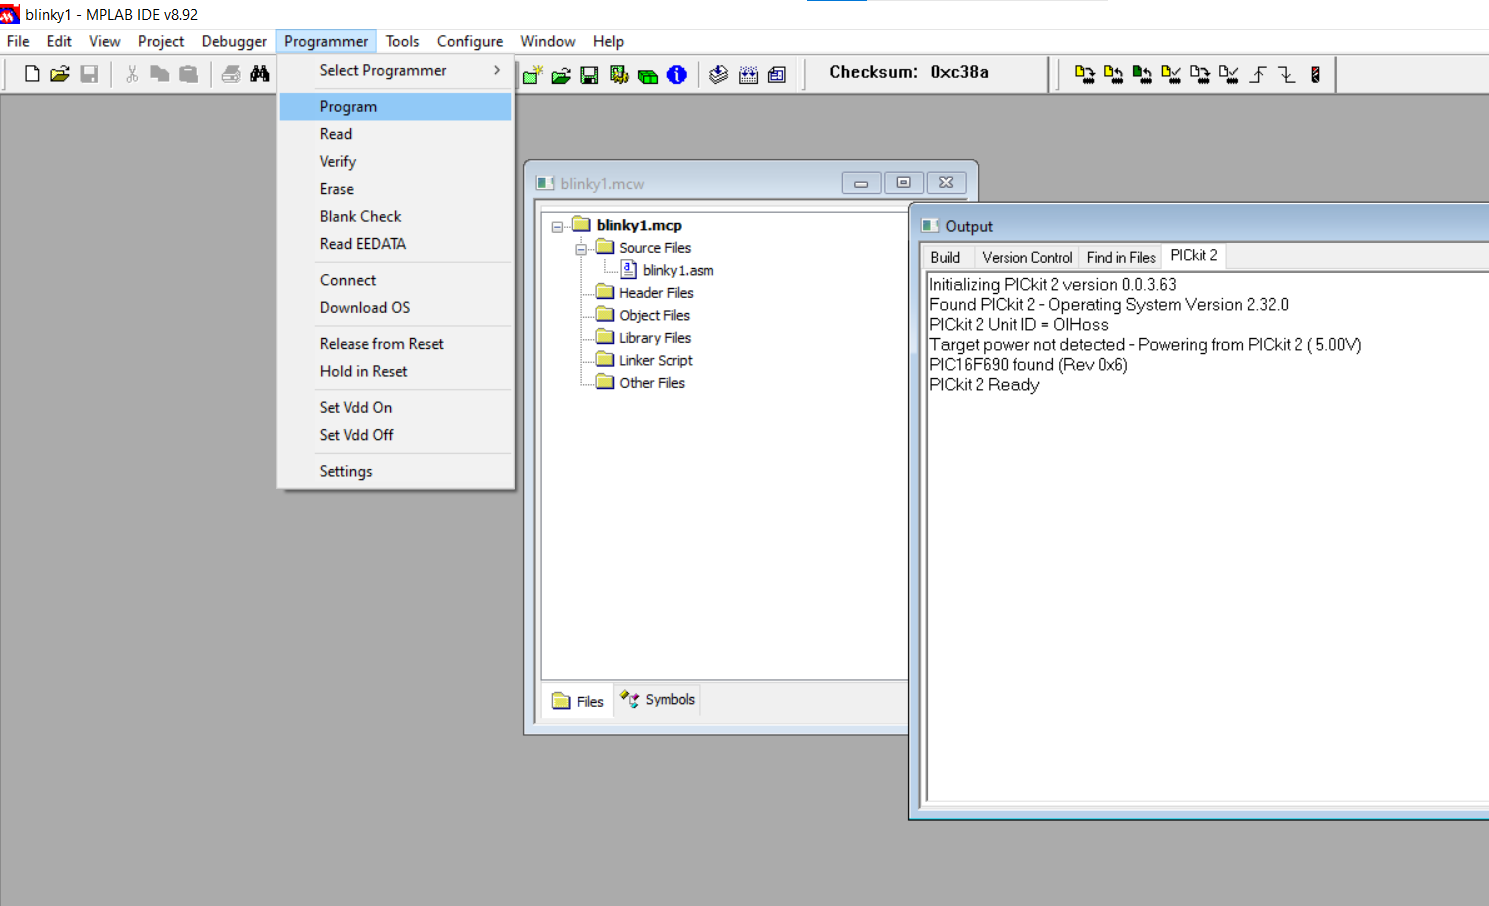Viewport: 1489px width, 906px height.
Task: Click the Program target device toolbar icon
Action: pyautogui.click(x=1084, y=74)
